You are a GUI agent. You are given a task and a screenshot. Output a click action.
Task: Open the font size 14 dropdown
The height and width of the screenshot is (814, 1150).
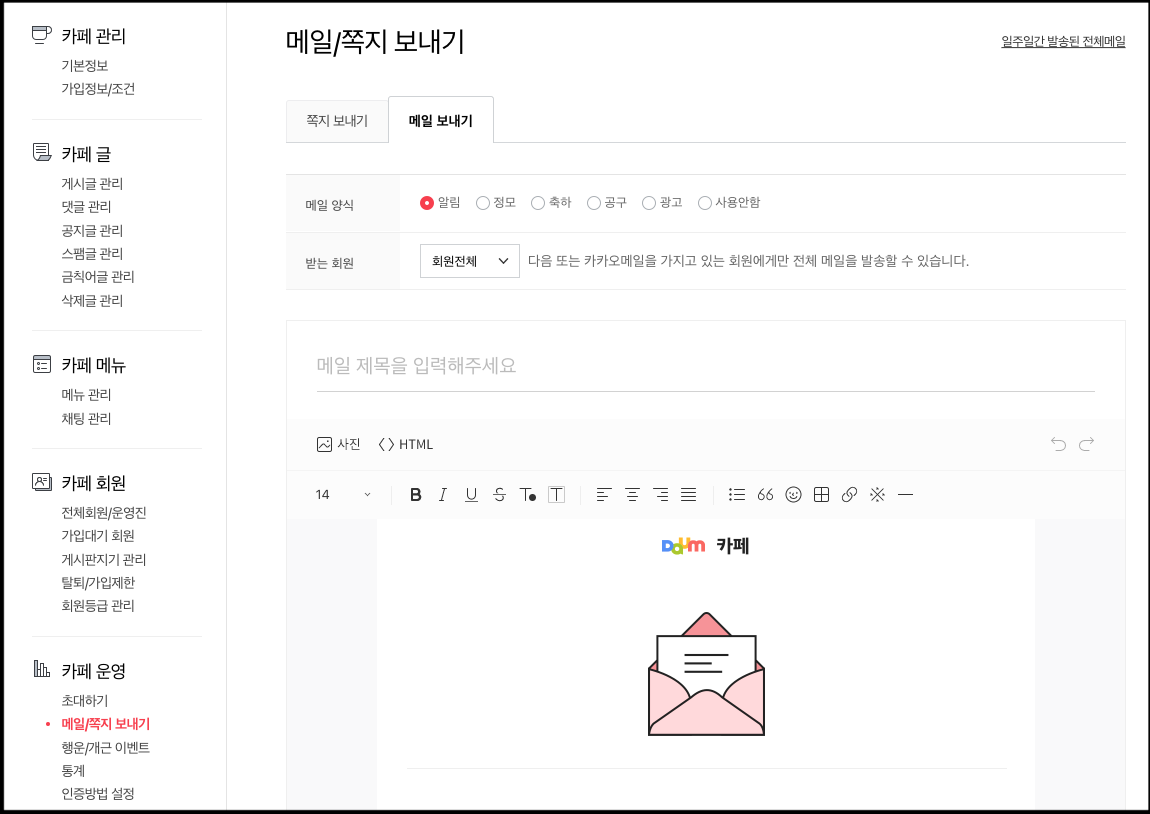[343, 495]
